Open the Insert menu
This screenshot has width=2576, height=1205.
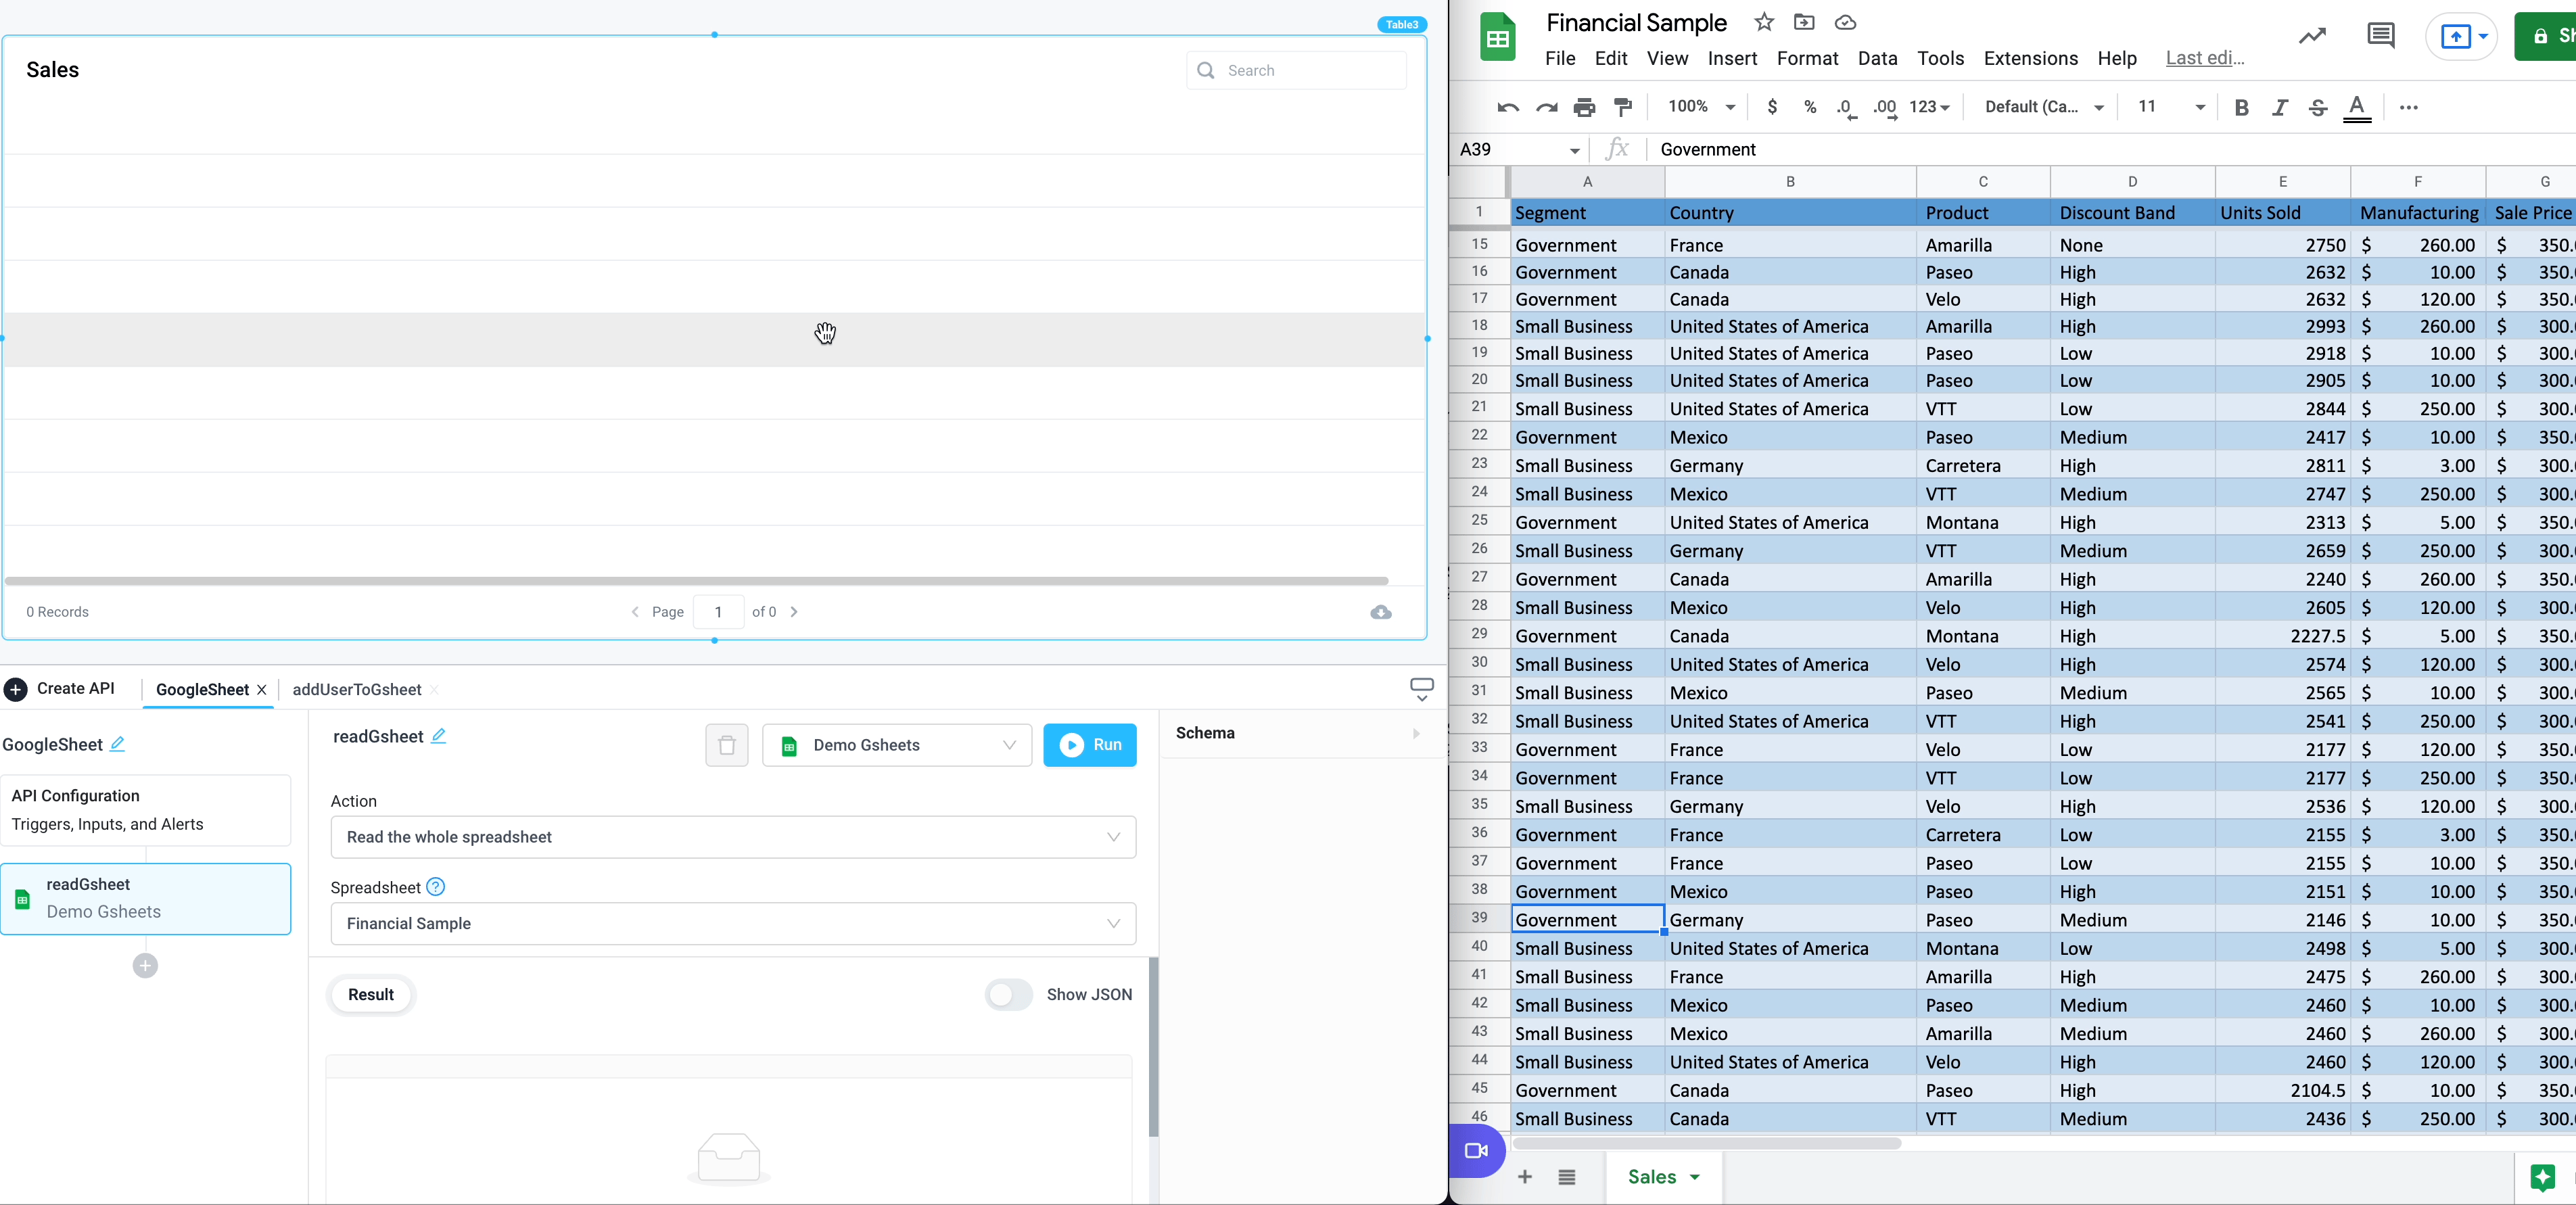(1733, 58)
